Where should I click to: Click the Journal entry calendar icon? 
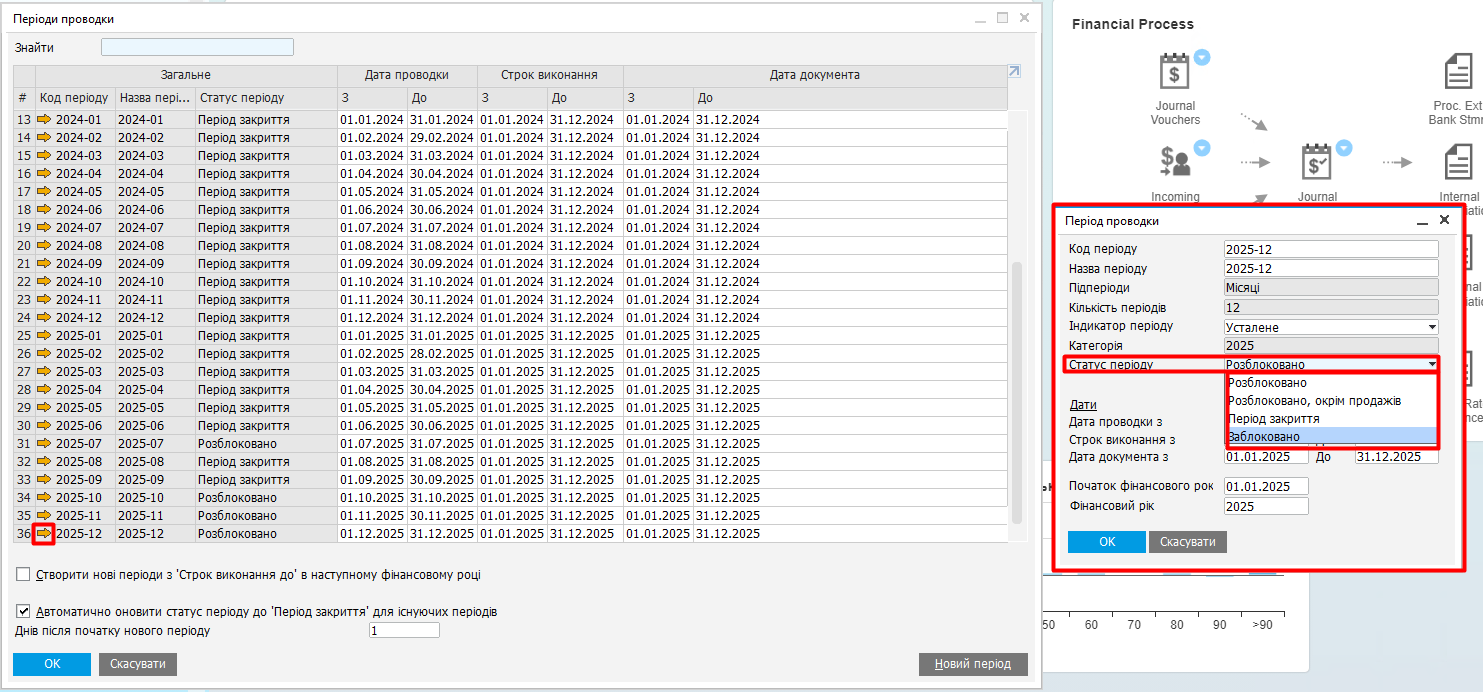[x=1317, y=163]
